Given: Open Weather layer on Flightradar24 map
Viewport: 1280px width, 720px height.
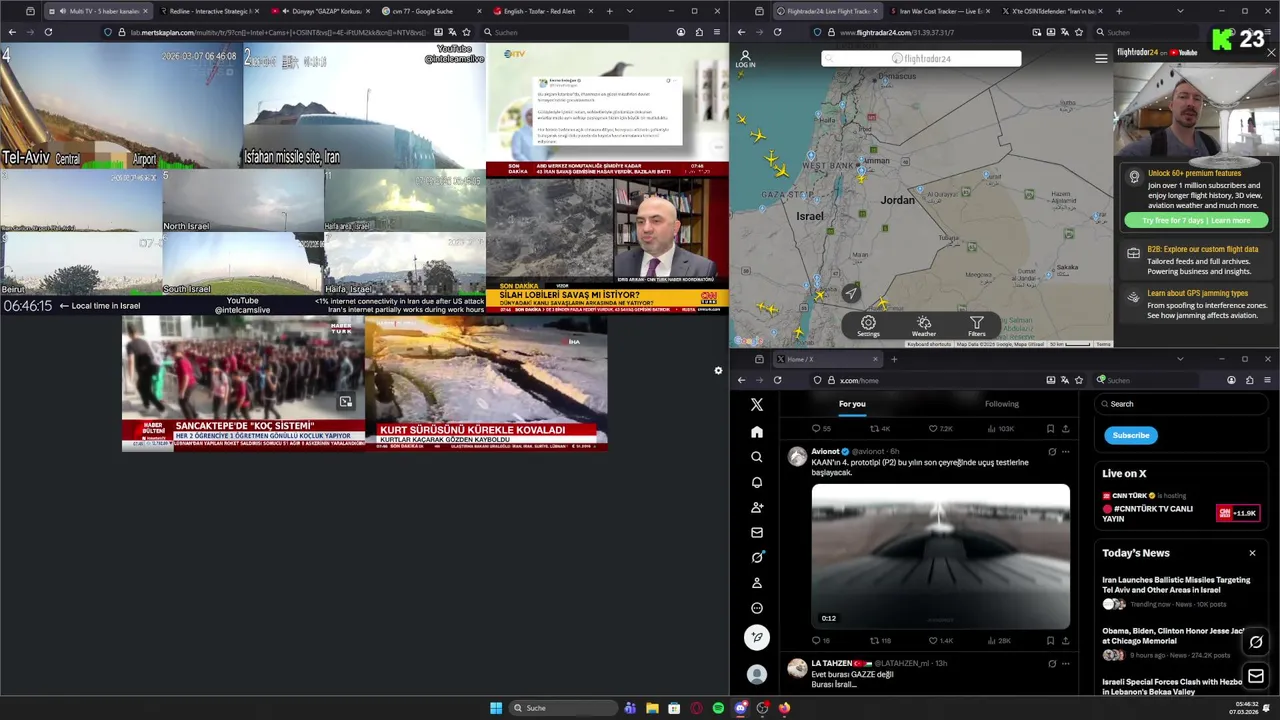Looking at the screenshot, I should (924, 326).
